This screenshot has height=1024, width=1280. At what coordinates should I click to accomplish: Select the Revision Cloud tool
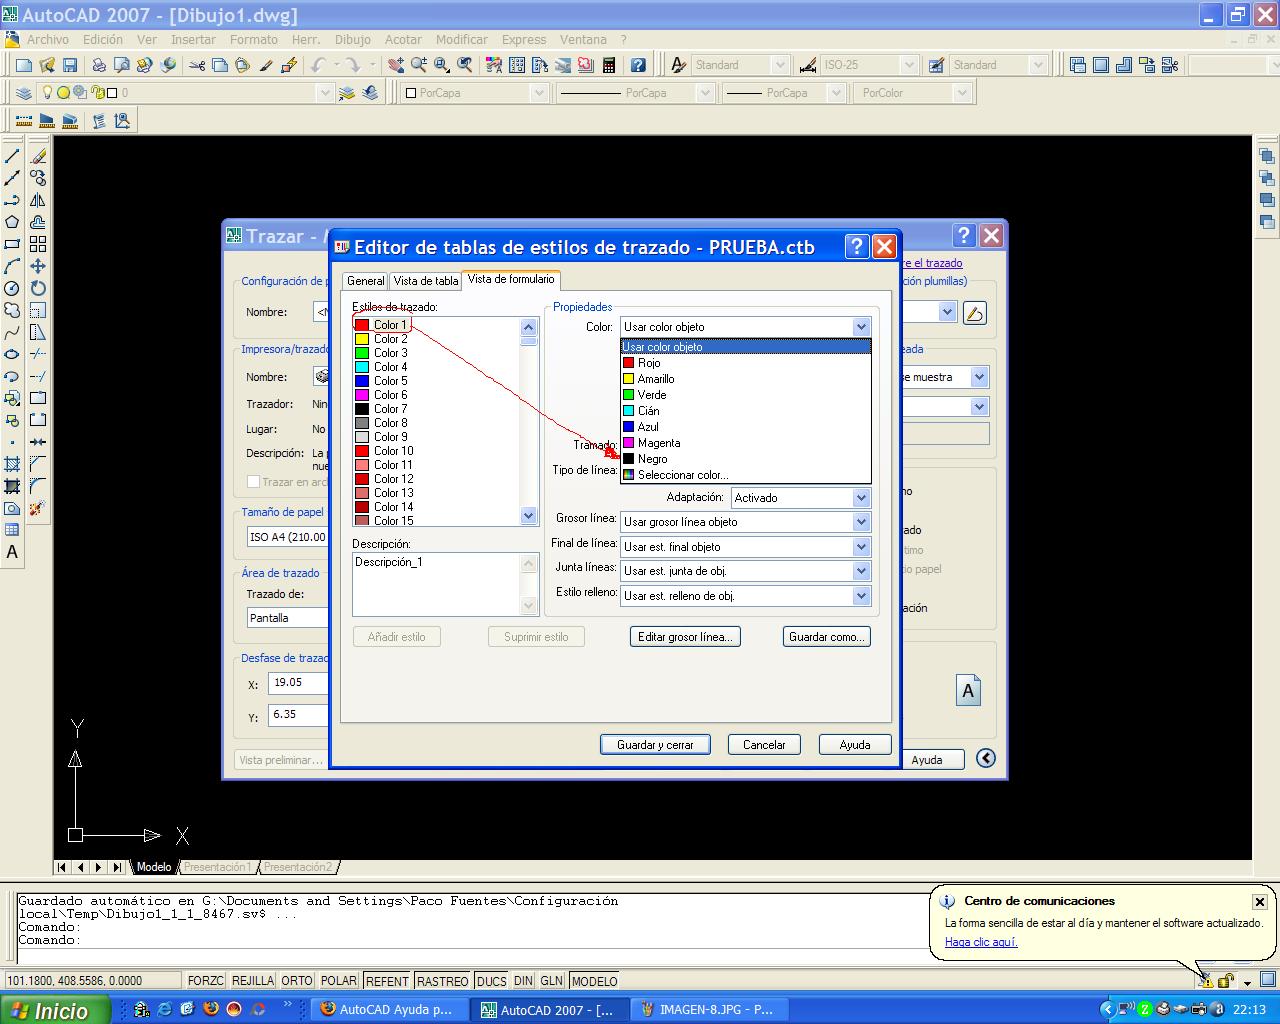coord(12,310)
